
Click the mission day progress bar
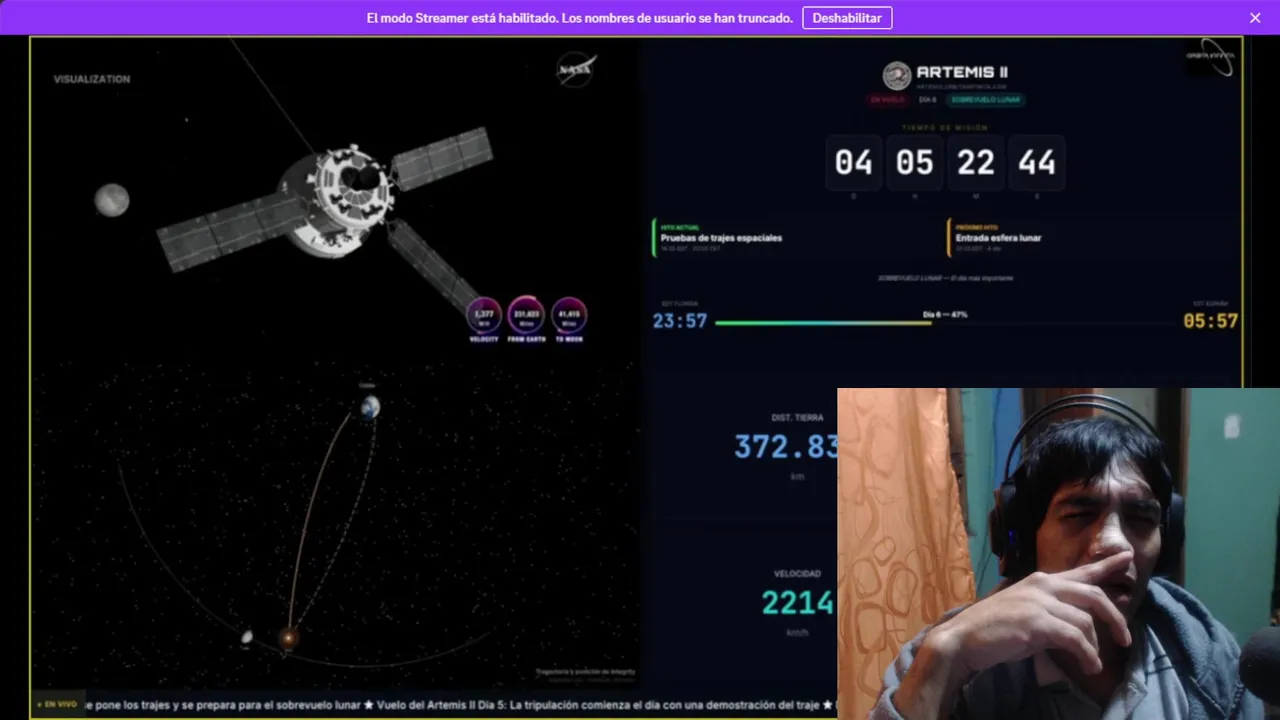945,323
